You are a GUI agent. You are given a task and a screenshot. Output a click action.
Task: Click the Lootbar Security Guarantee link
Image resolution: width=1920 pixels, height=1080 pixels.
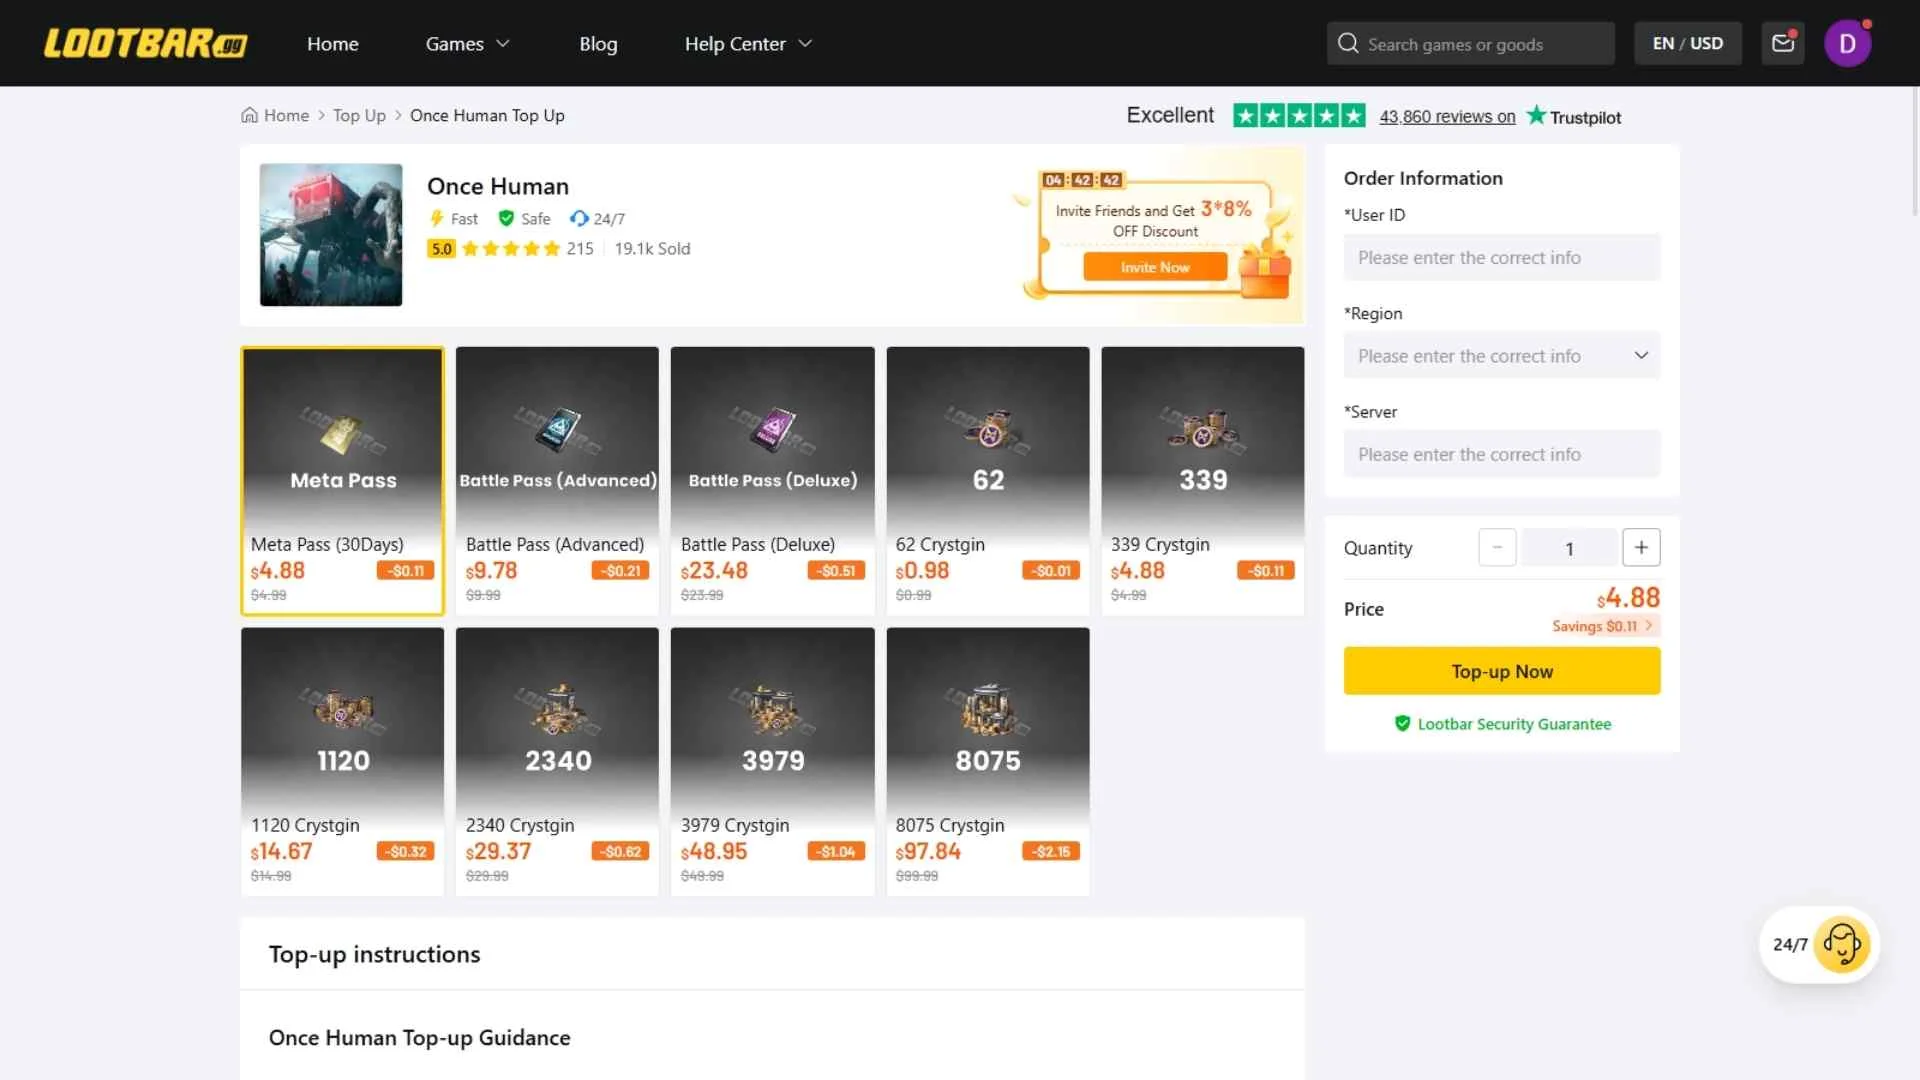[1513, 723]
